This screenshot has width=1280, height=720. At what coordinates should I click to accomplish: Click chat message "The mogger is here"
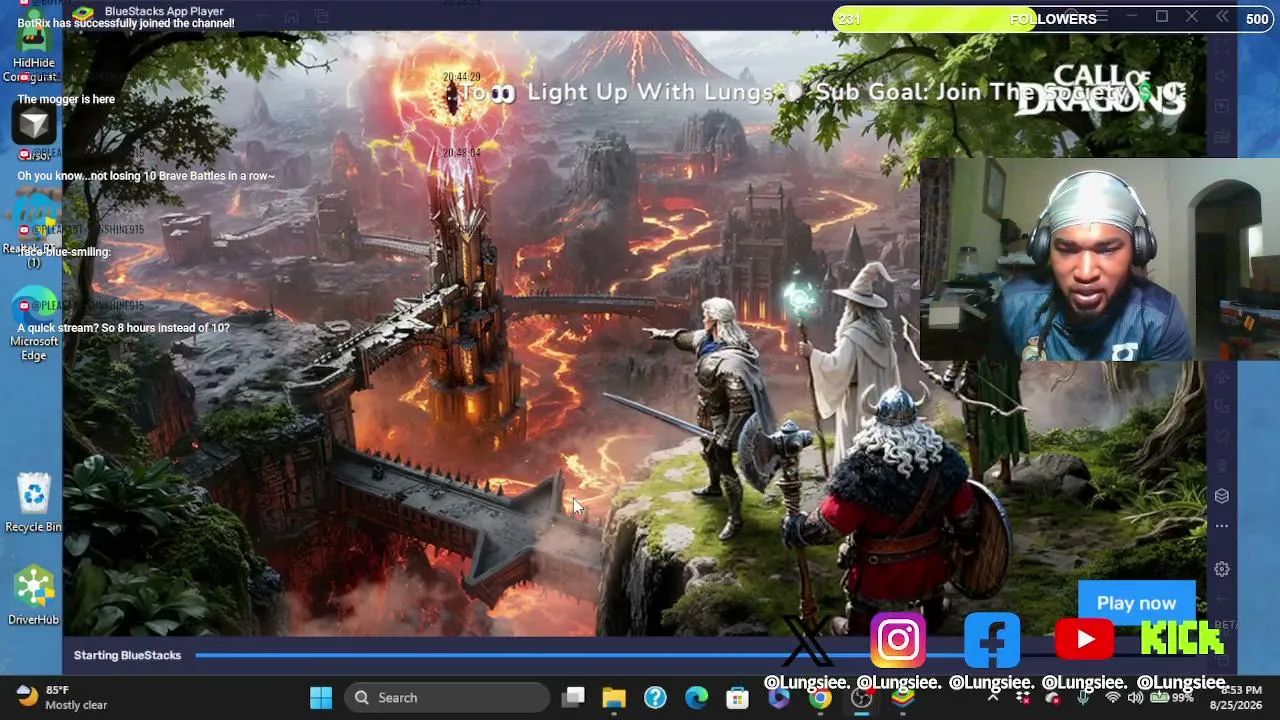pos(66,99)
